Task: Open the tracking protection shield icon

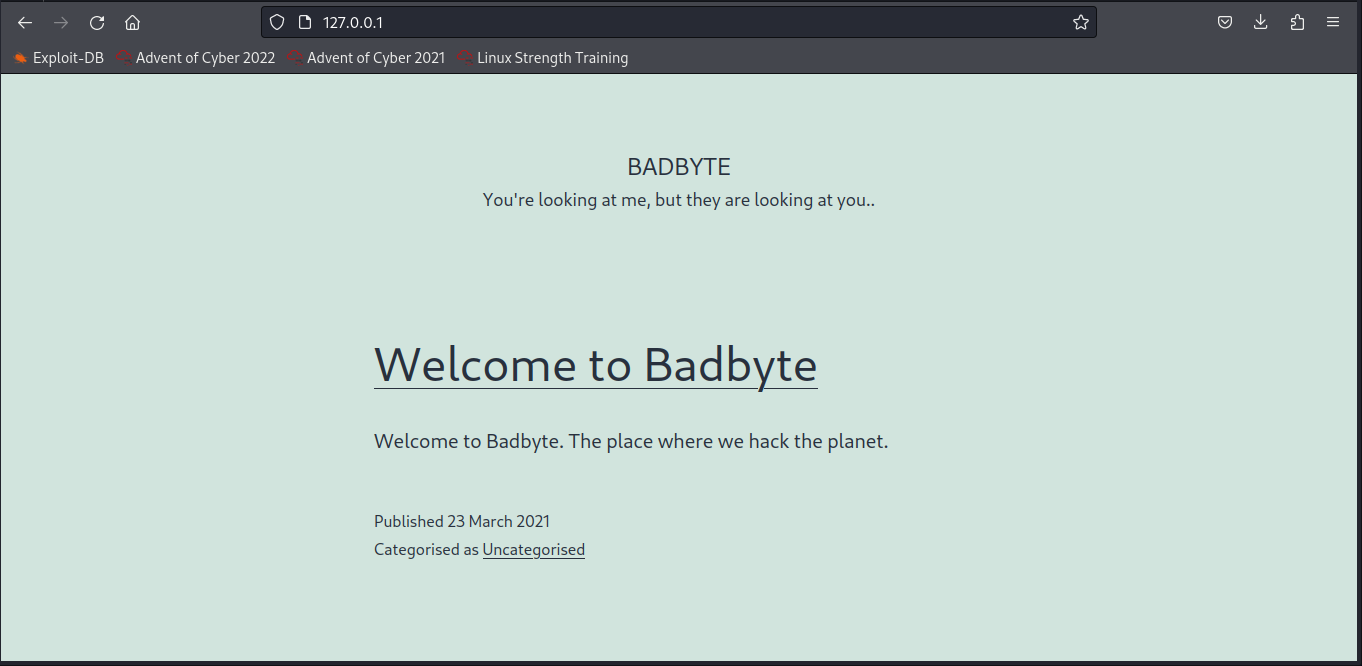Action: tap(277, 22)
